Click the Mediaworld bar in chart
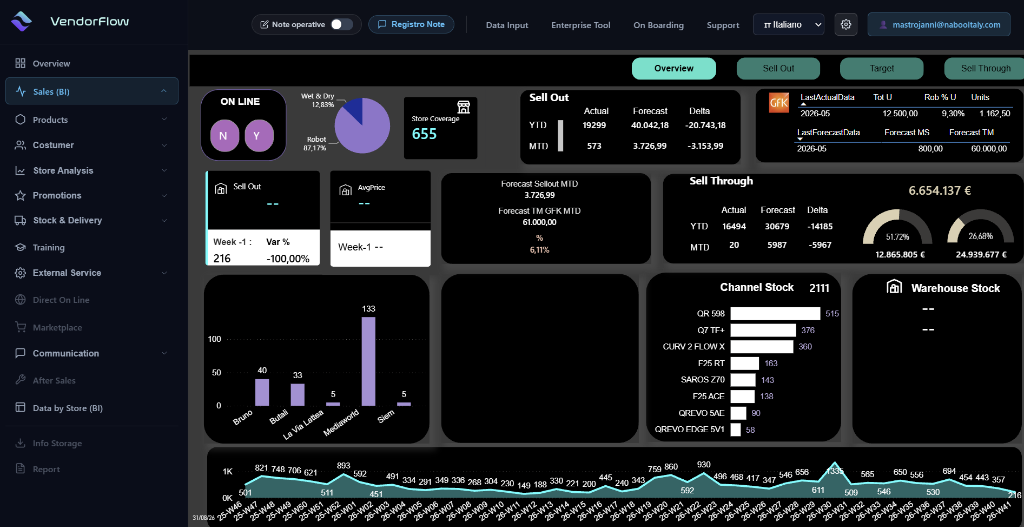Image resolution: width=1024 pixels, height=527 pixels. [368, 361]
